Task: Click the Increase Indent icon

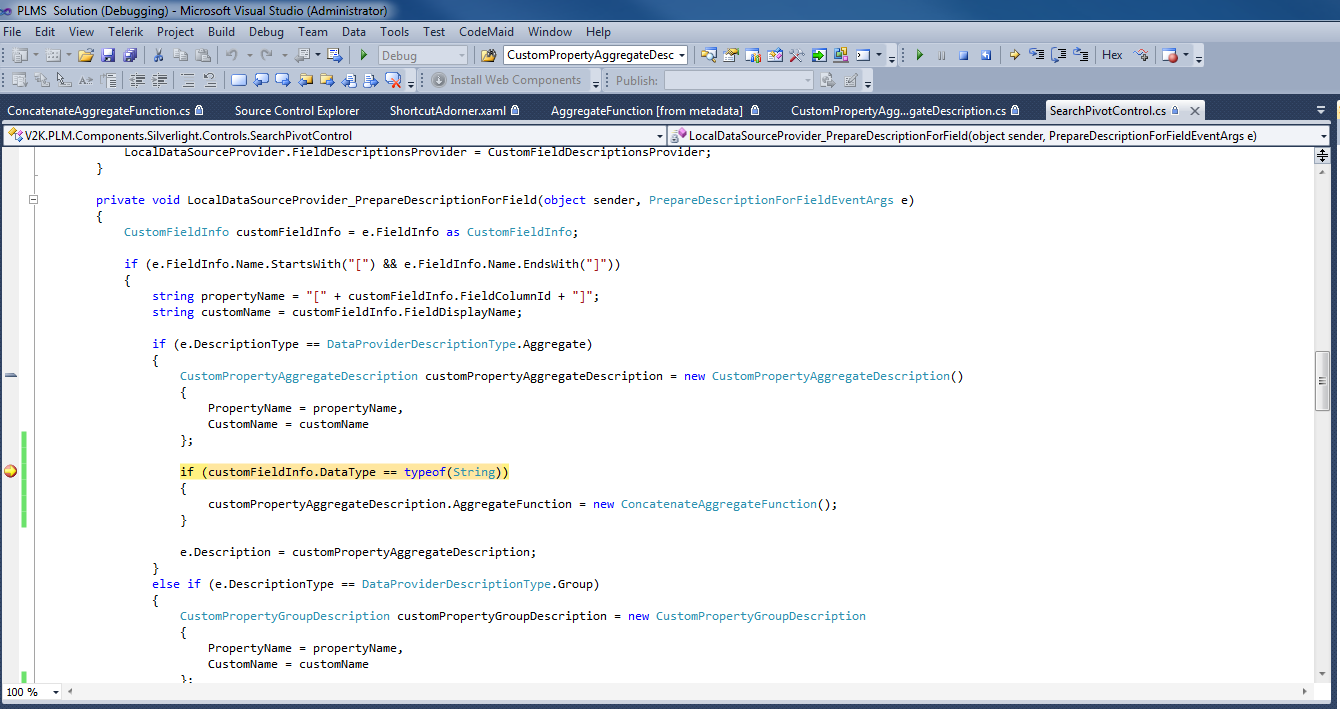Action: [x=158, y=80]
